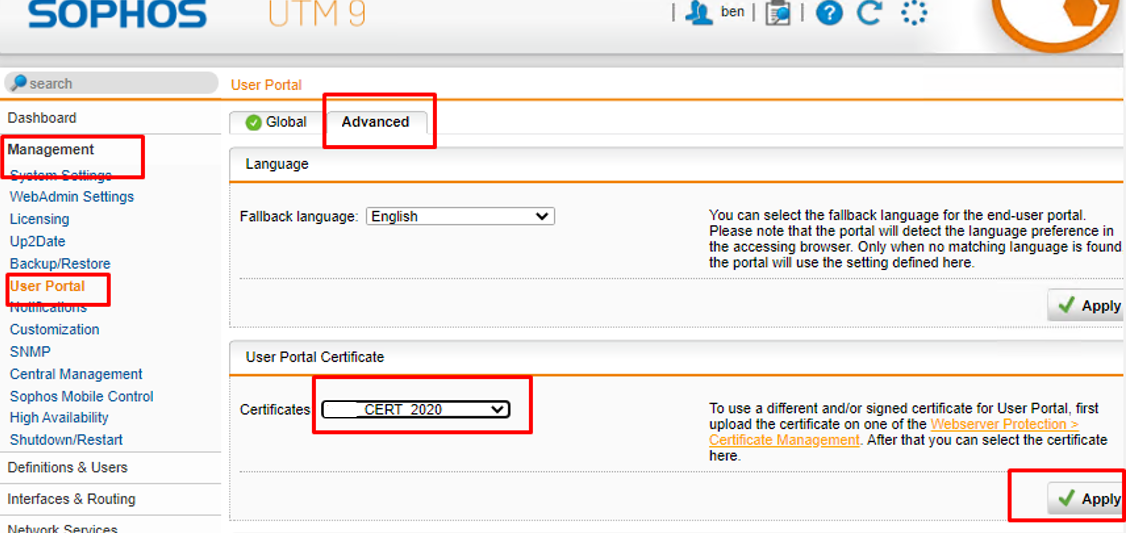Open High Availability
The image size is (1129, 533).
[59, 417]
